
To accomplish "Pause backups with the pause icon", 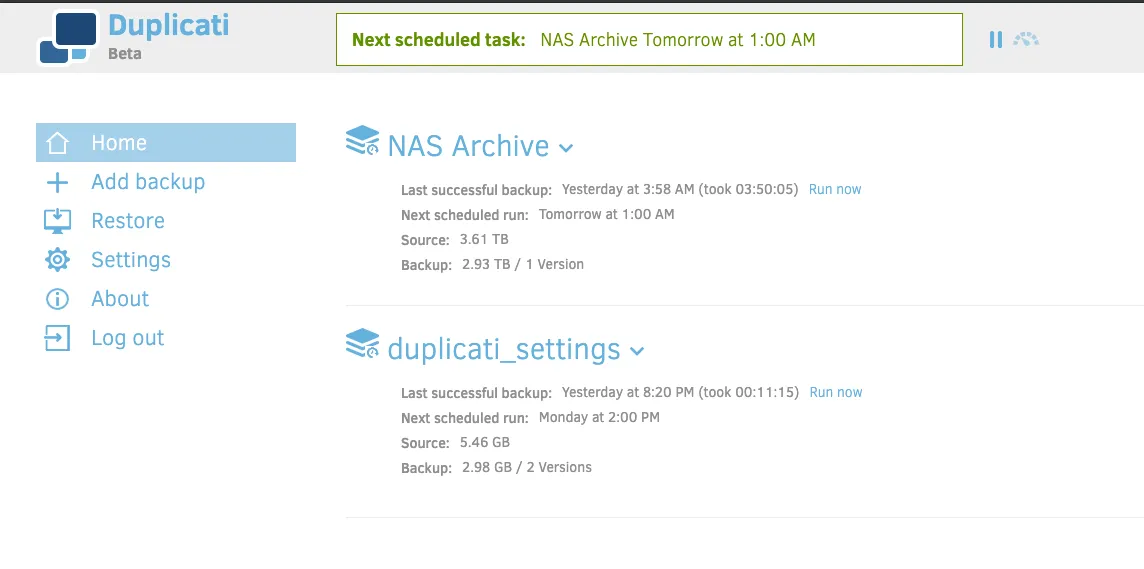I will [x=996, y=39].
